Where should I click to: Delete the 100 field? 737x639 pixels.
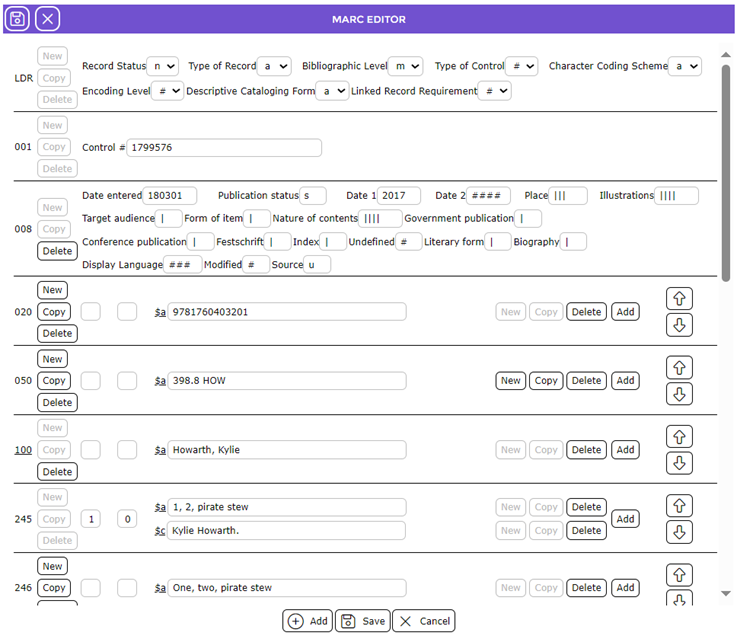pyautogui.click(x=57, y=472)
